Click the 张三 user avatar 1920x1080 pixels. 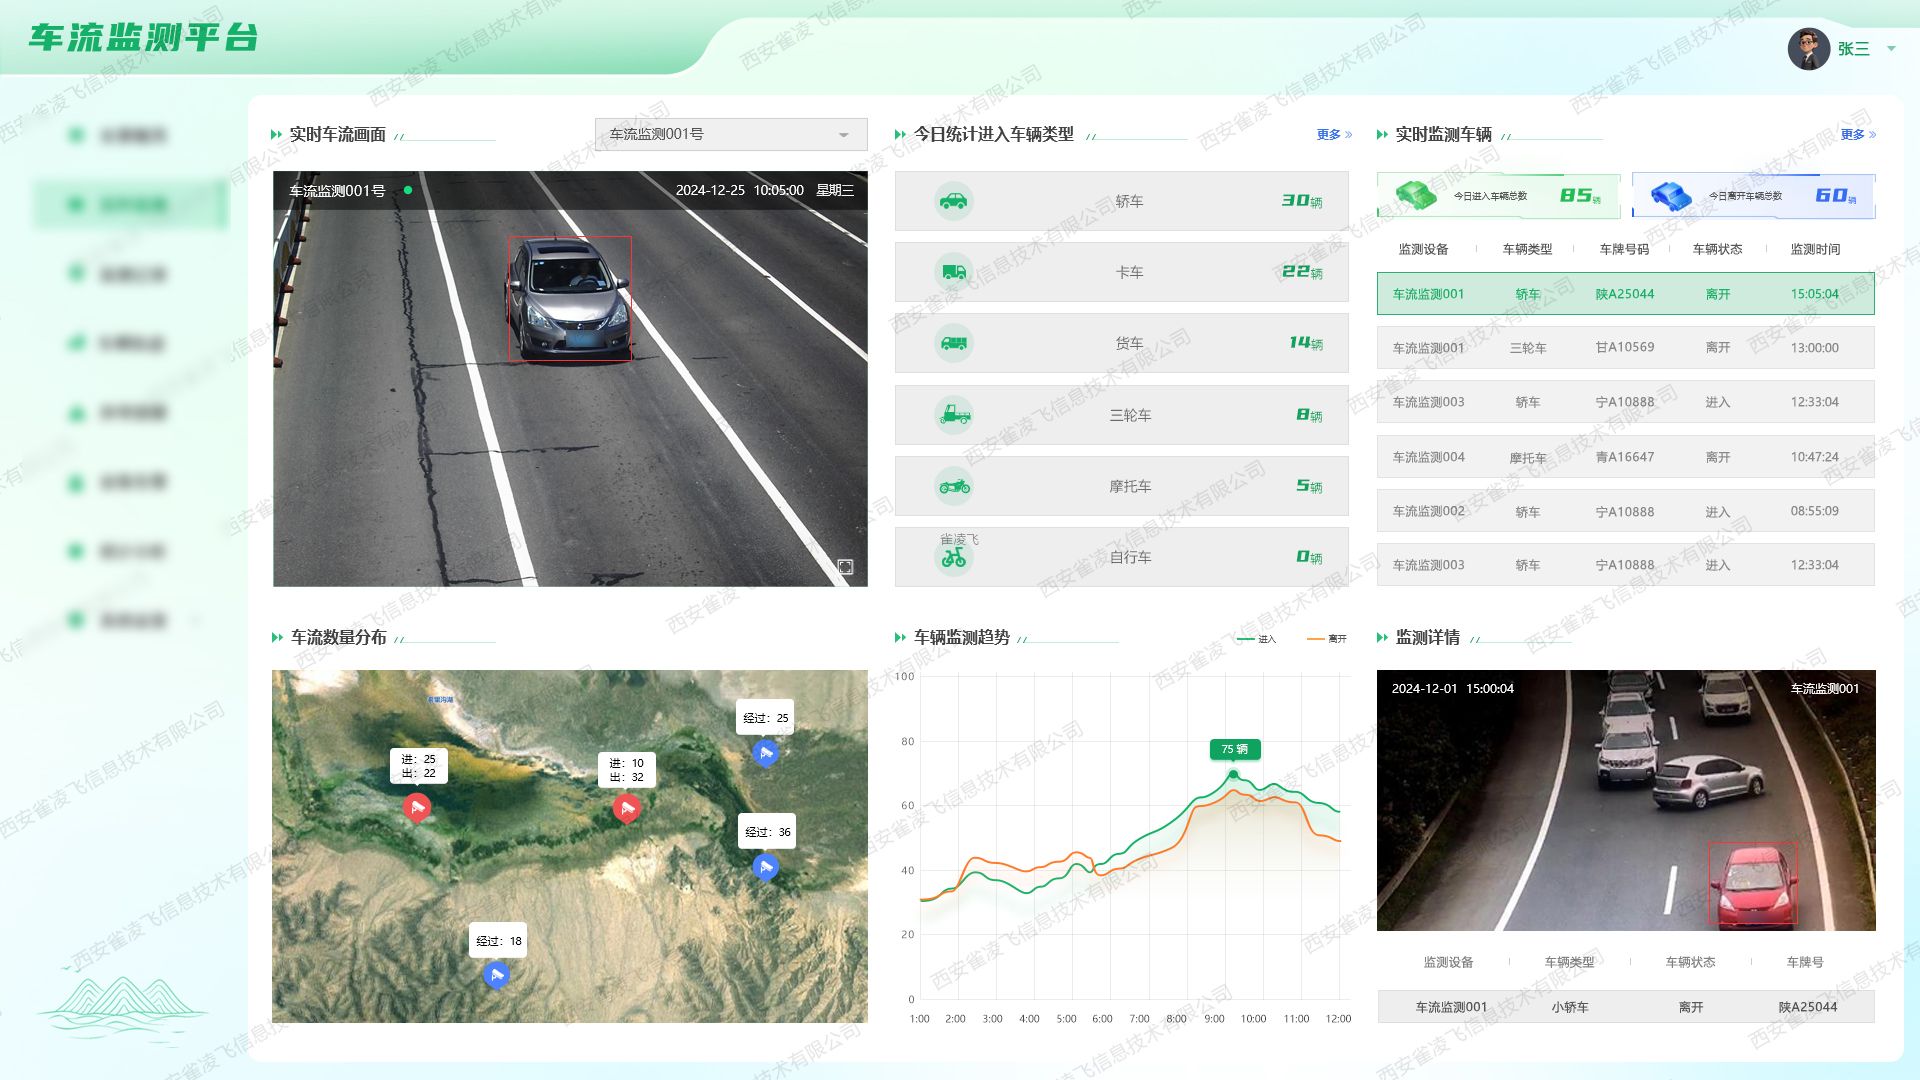1808,49
